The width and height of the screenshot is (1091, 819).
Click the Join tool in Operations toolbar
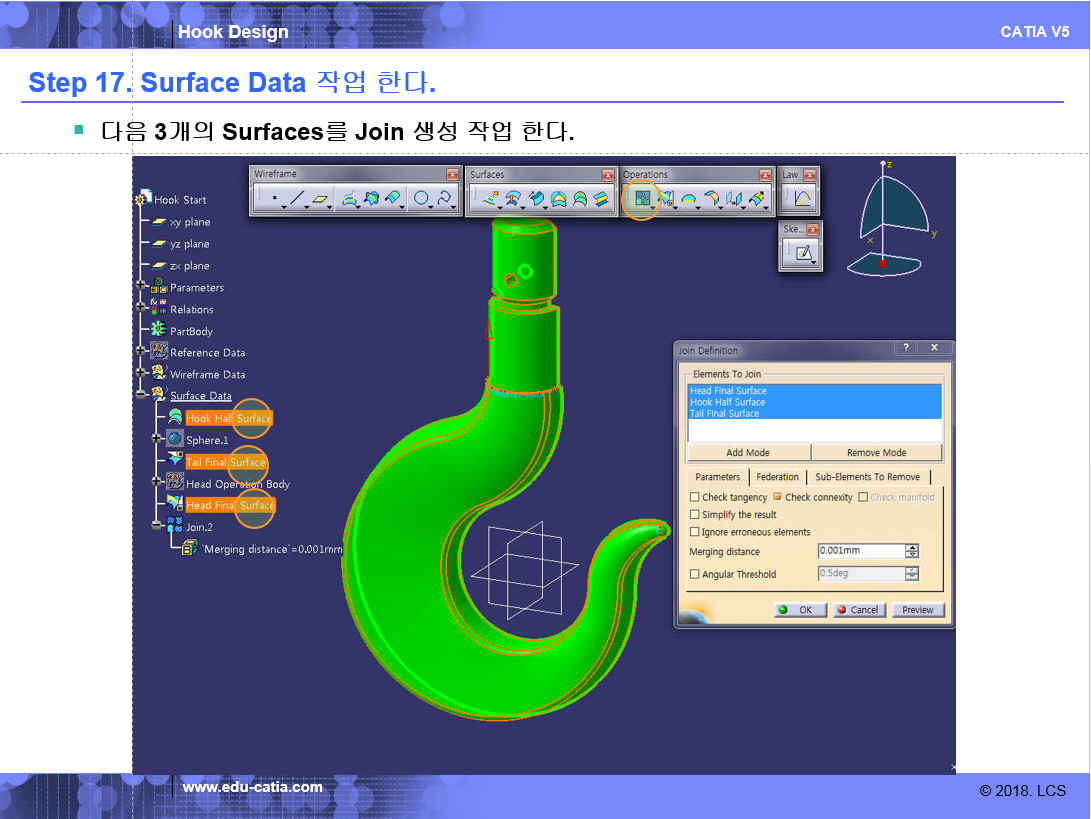click(641, 199)
